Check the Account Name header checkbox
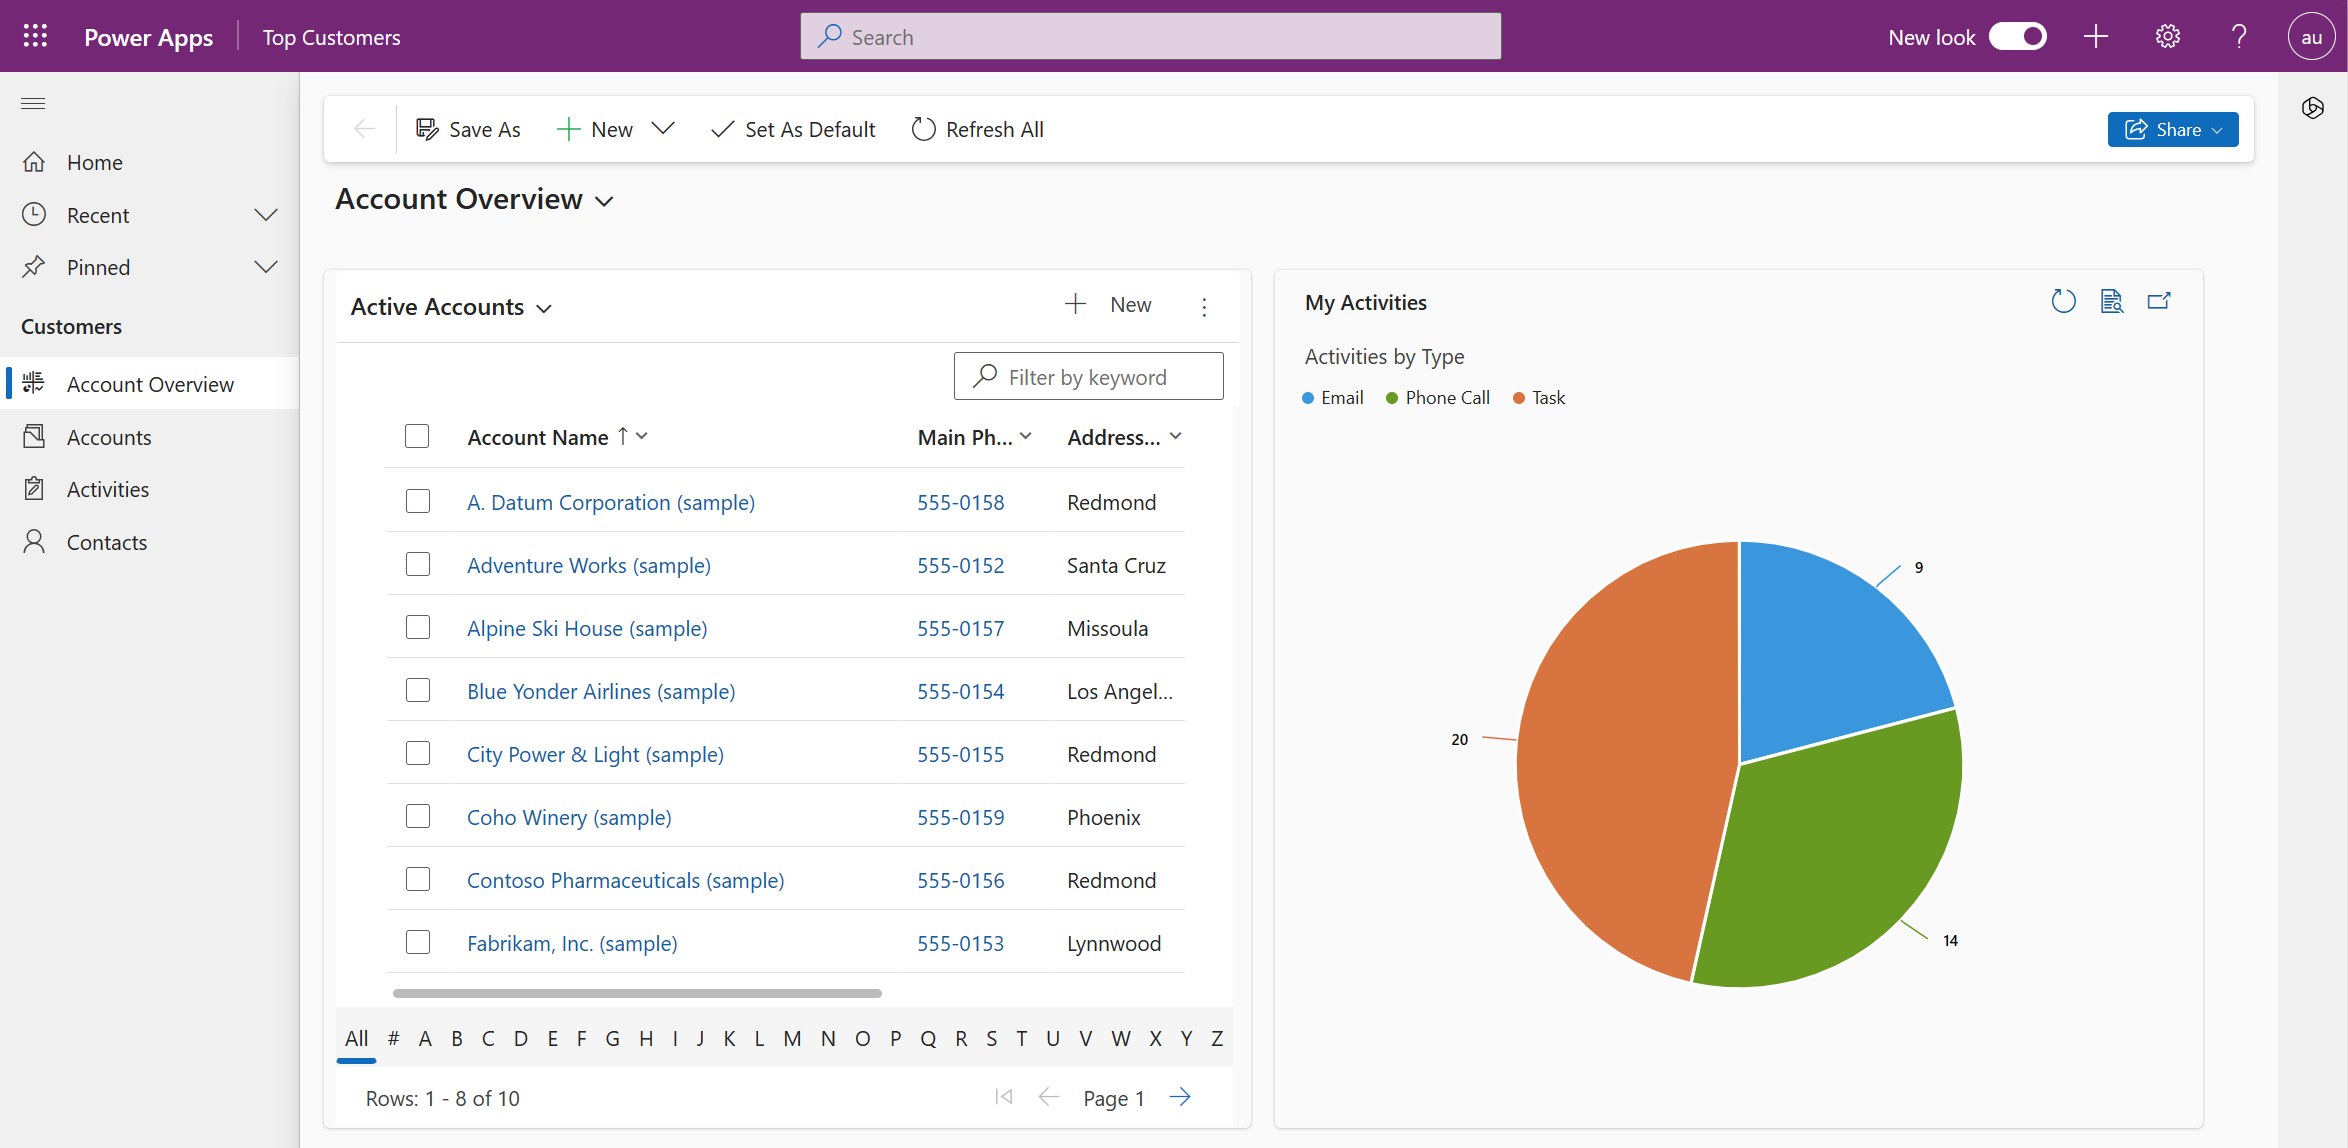 [418, 436]
